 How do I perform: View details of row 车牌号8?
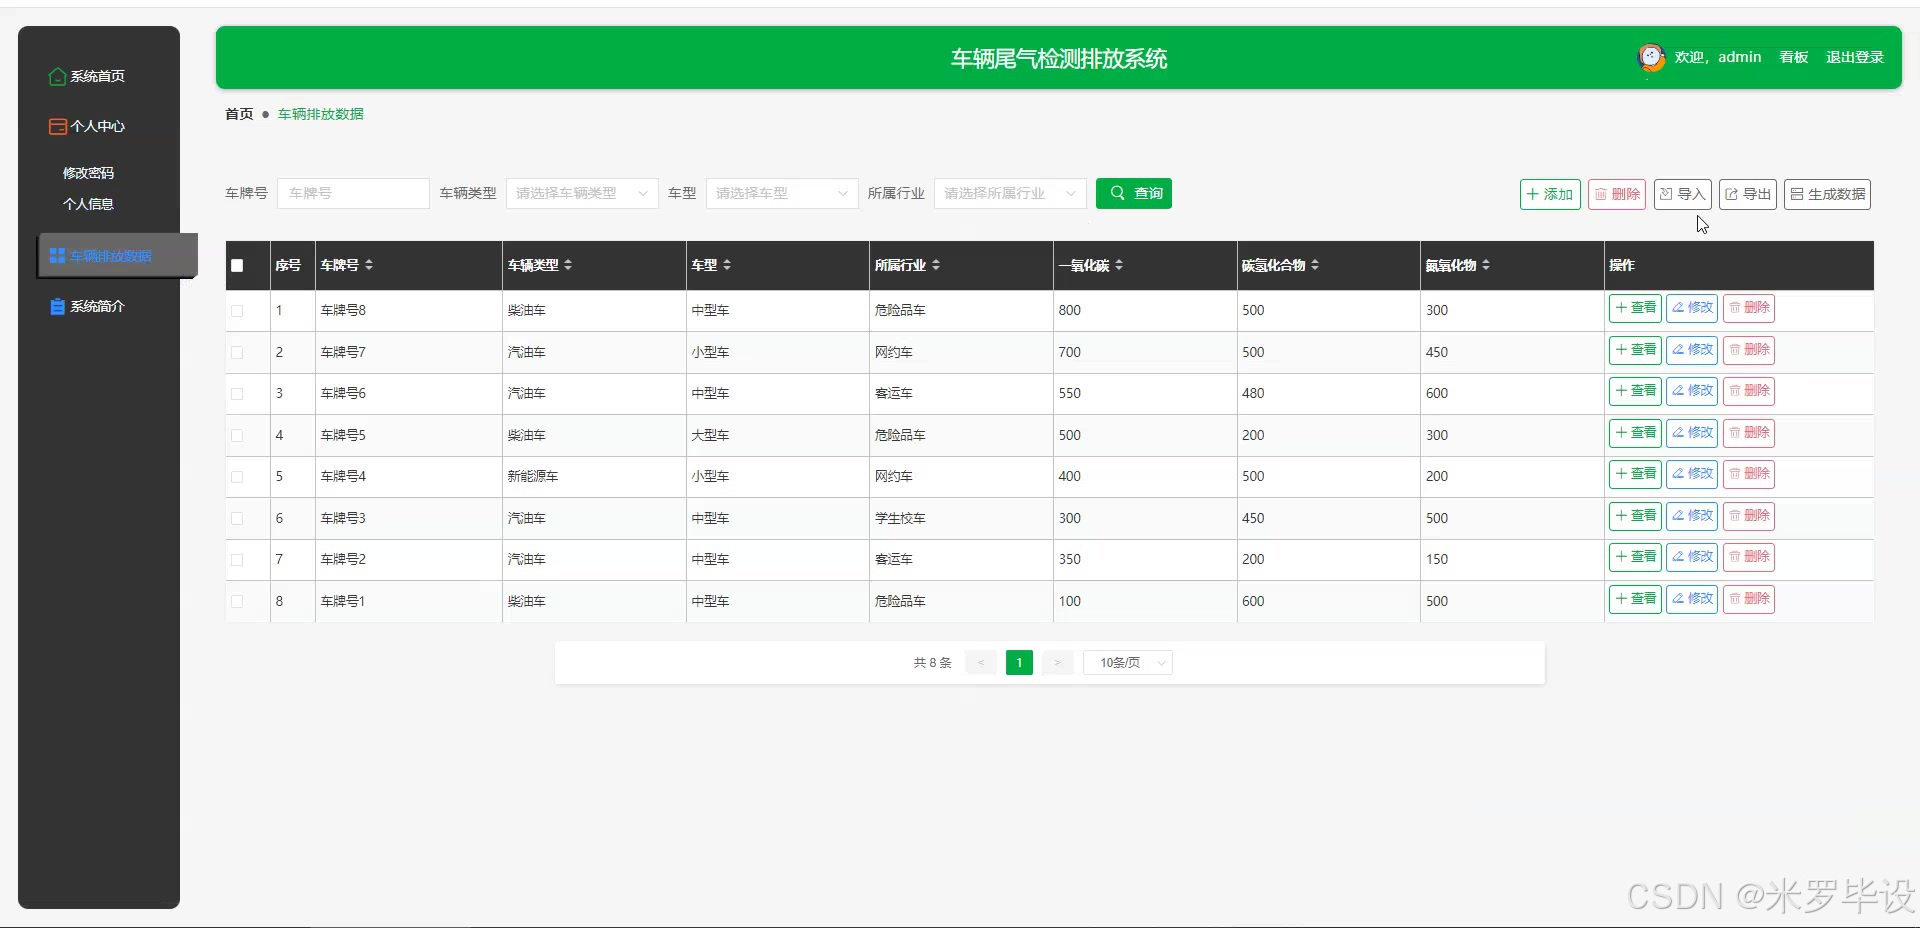click(1635, 308)
